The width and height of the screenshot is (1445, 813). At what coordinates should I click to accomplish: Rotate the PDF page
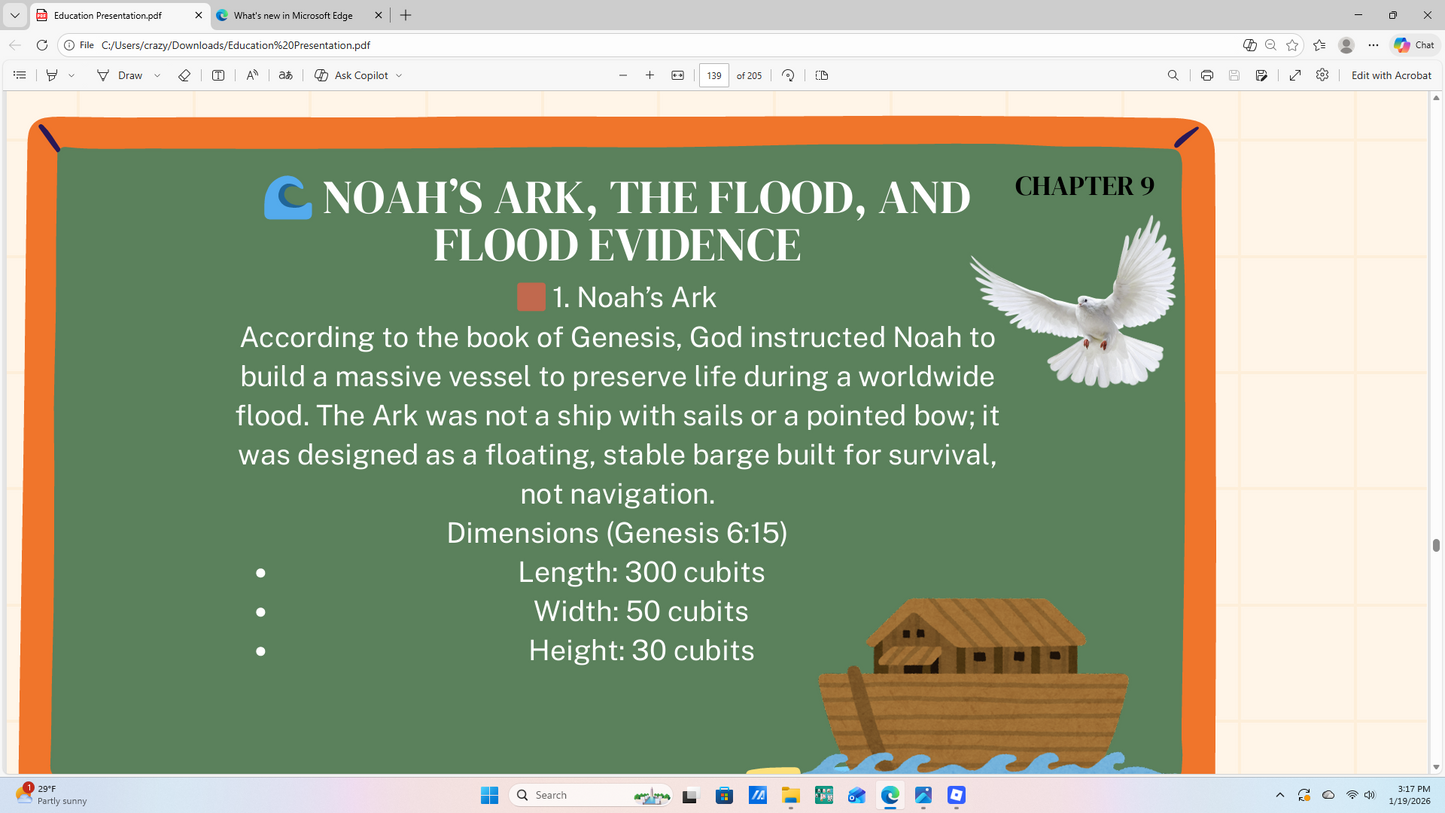(788, 75)
